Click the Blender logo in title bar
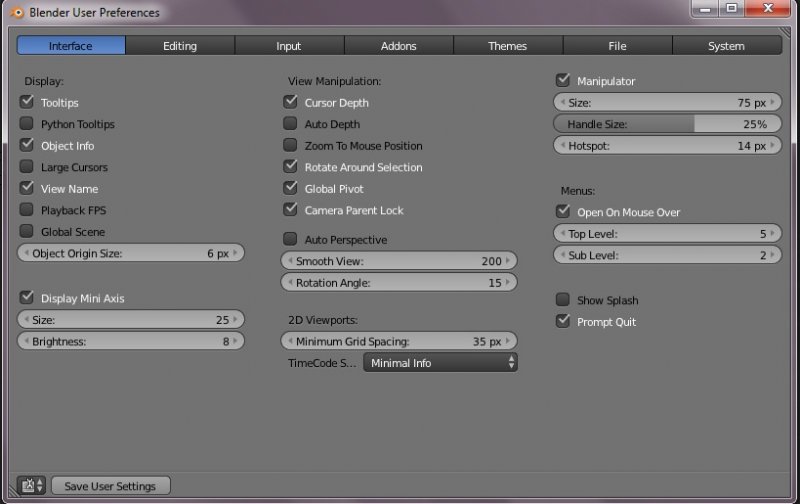The height and width of the screenshot is (504, 800). click(x=17, y=12)
